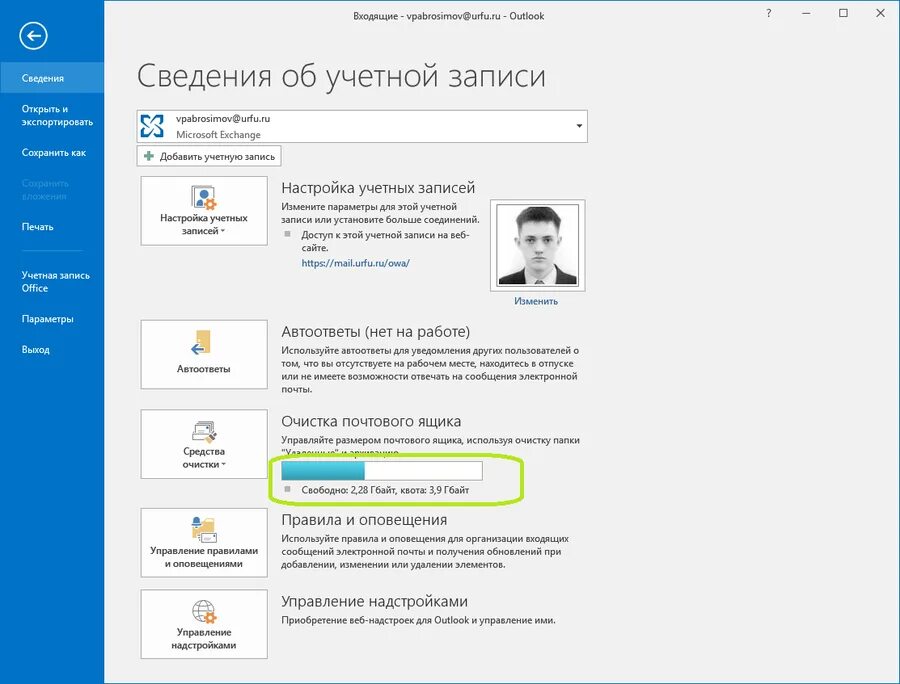Close the Outlook window

(880, 13)
